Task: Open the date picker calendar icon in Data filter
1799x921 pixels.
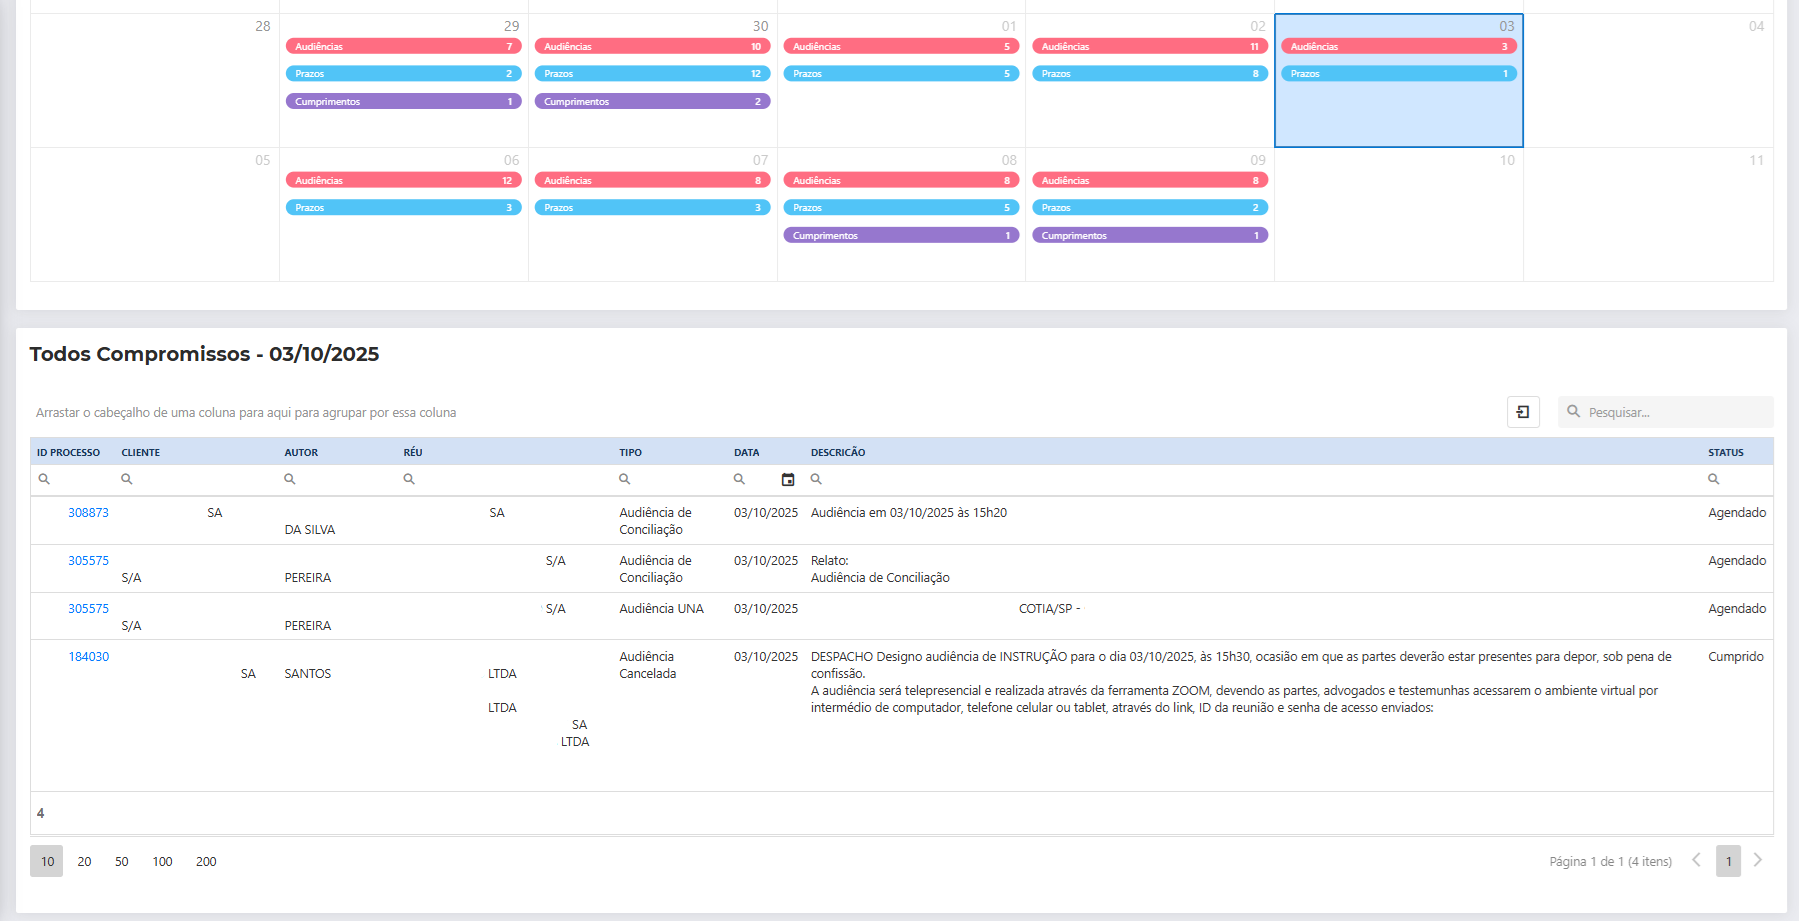Action: (x=788, y=480)
